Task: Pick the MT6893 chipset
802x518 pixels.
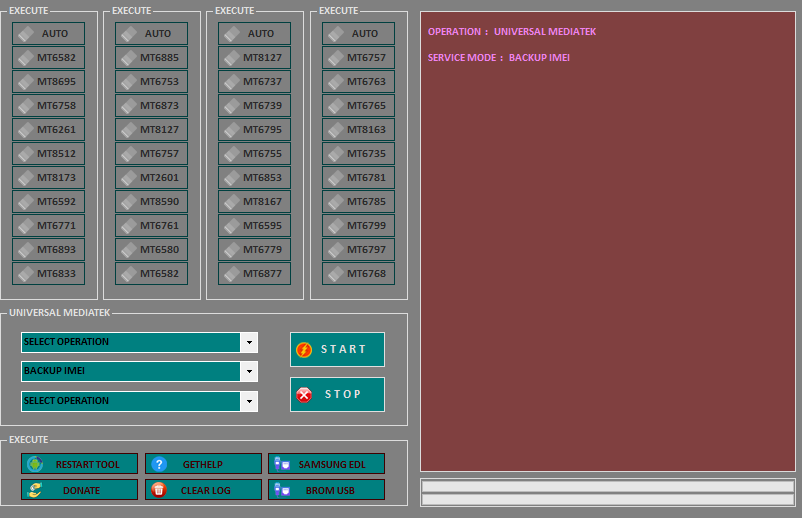Action: point(49,250)
